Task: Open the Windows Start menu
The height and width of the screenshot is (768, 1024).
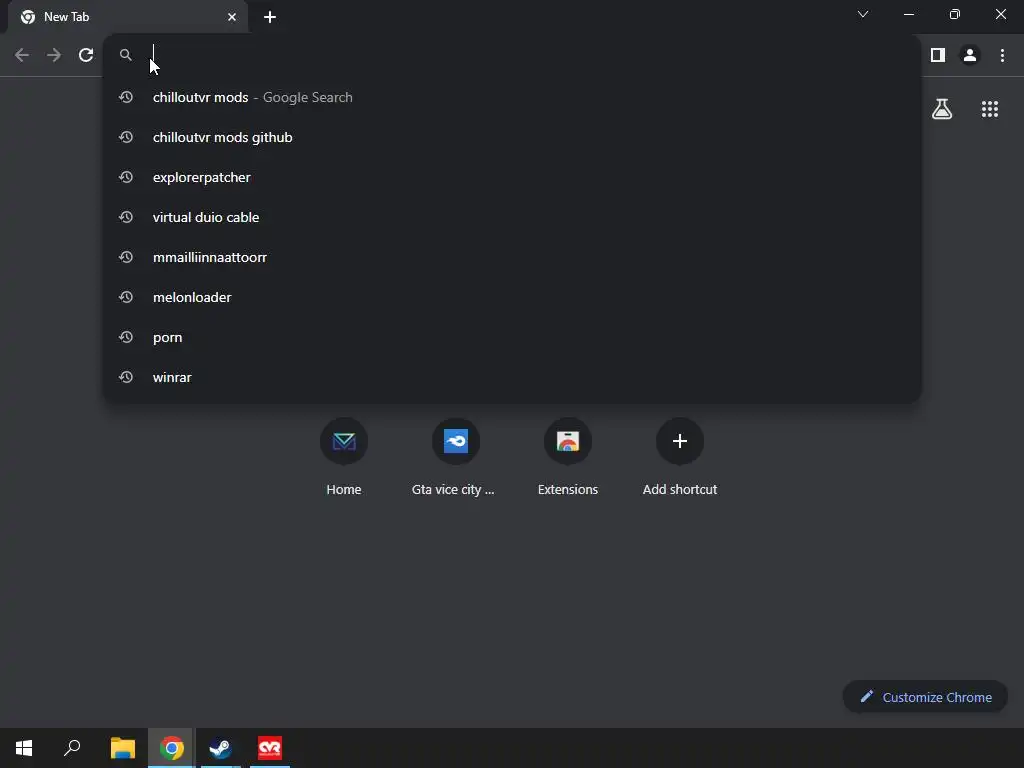Action: tap(24, 748)
